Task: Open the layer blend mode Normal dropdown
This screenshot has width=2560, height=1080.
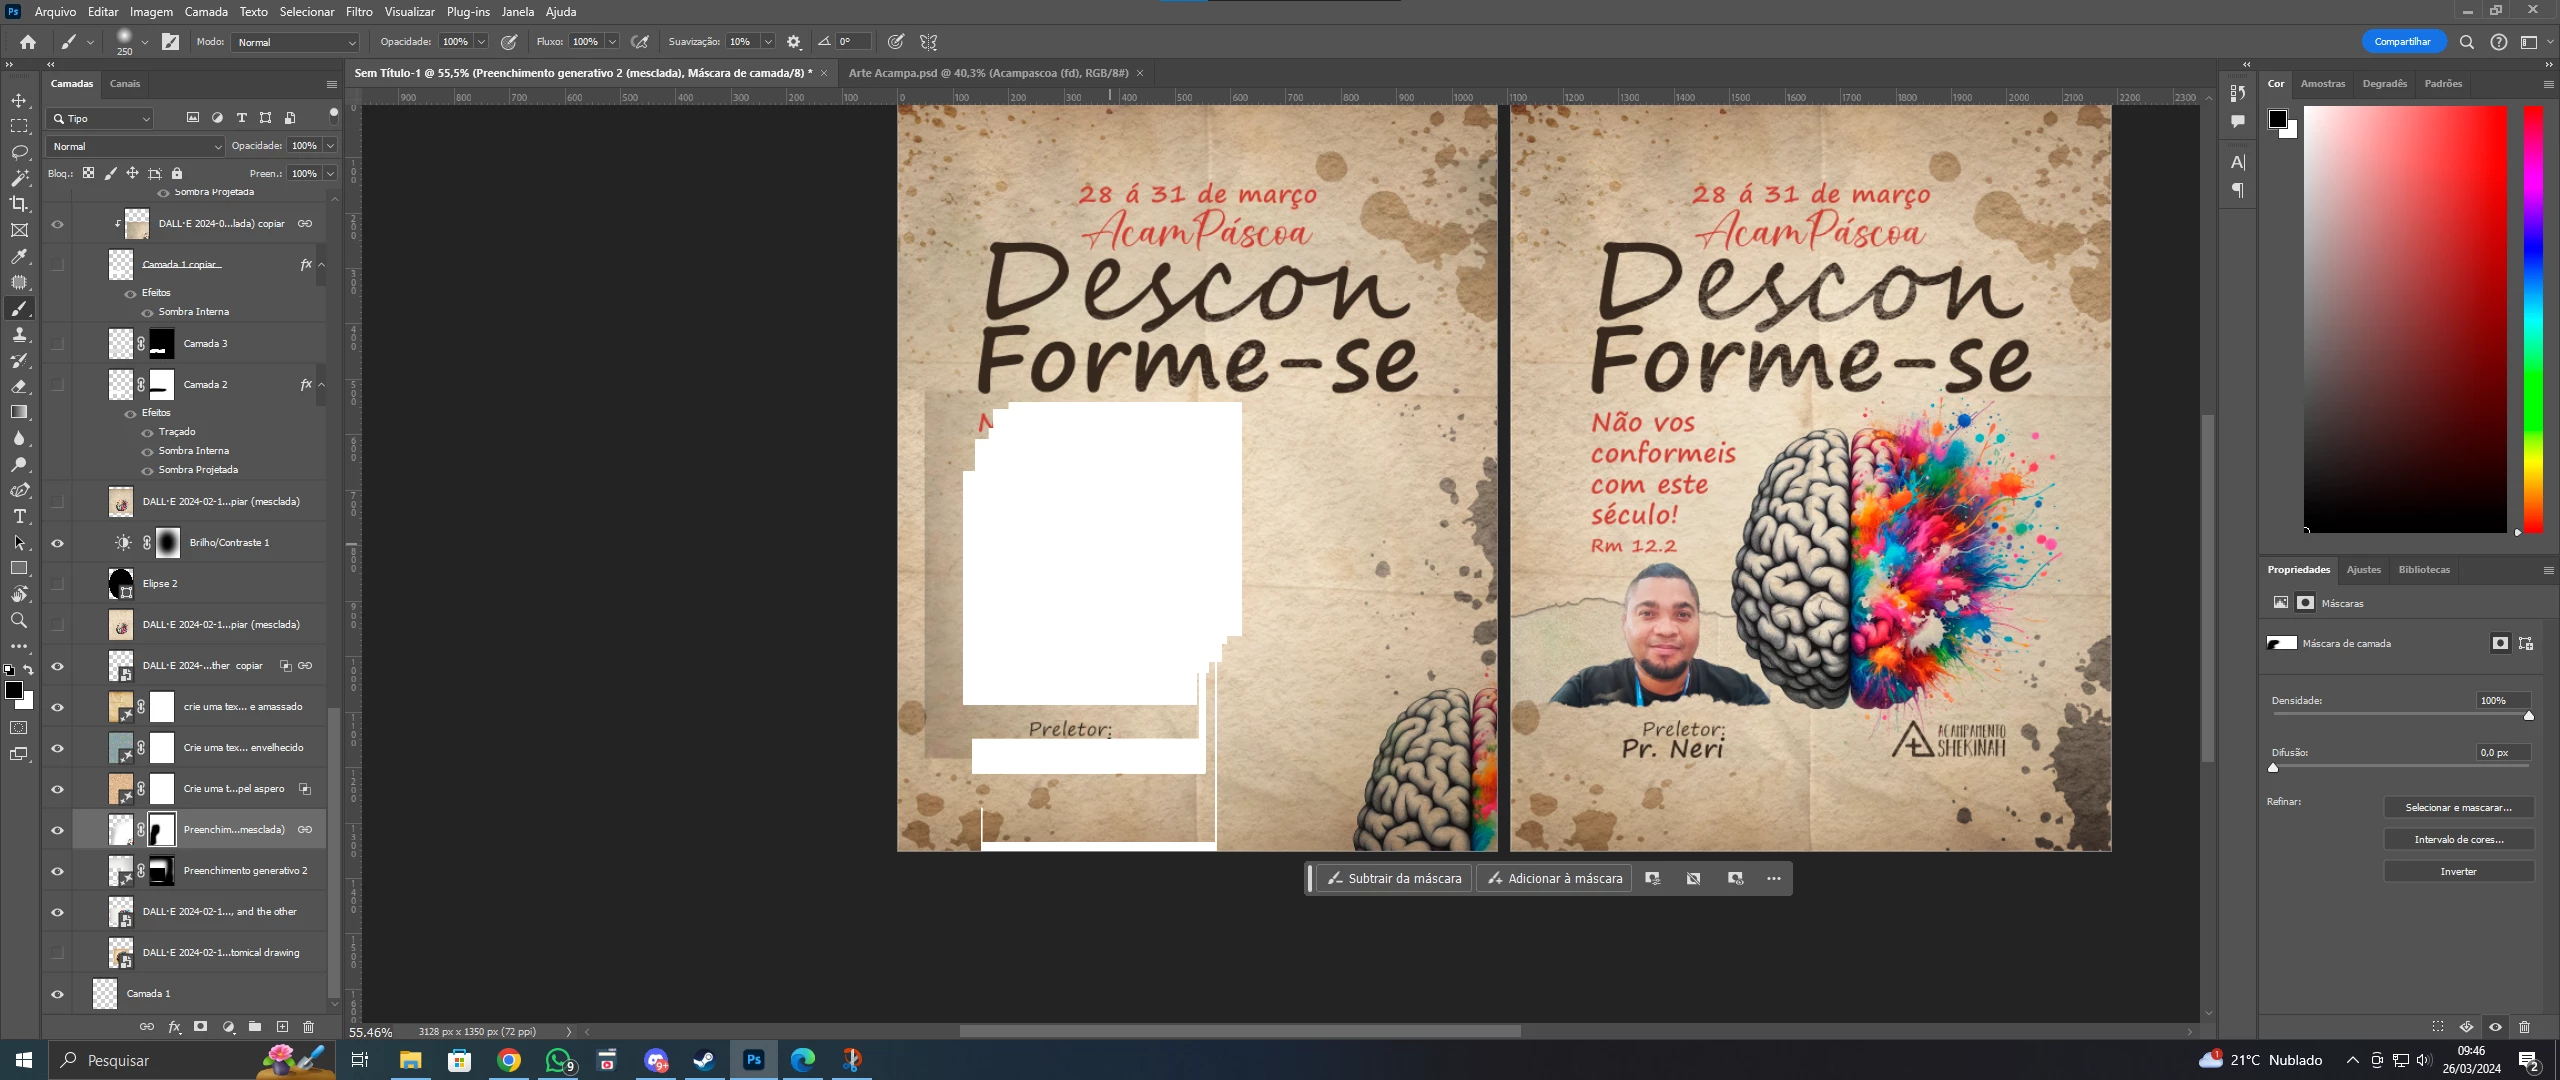Action: click(x=135, y=146)
